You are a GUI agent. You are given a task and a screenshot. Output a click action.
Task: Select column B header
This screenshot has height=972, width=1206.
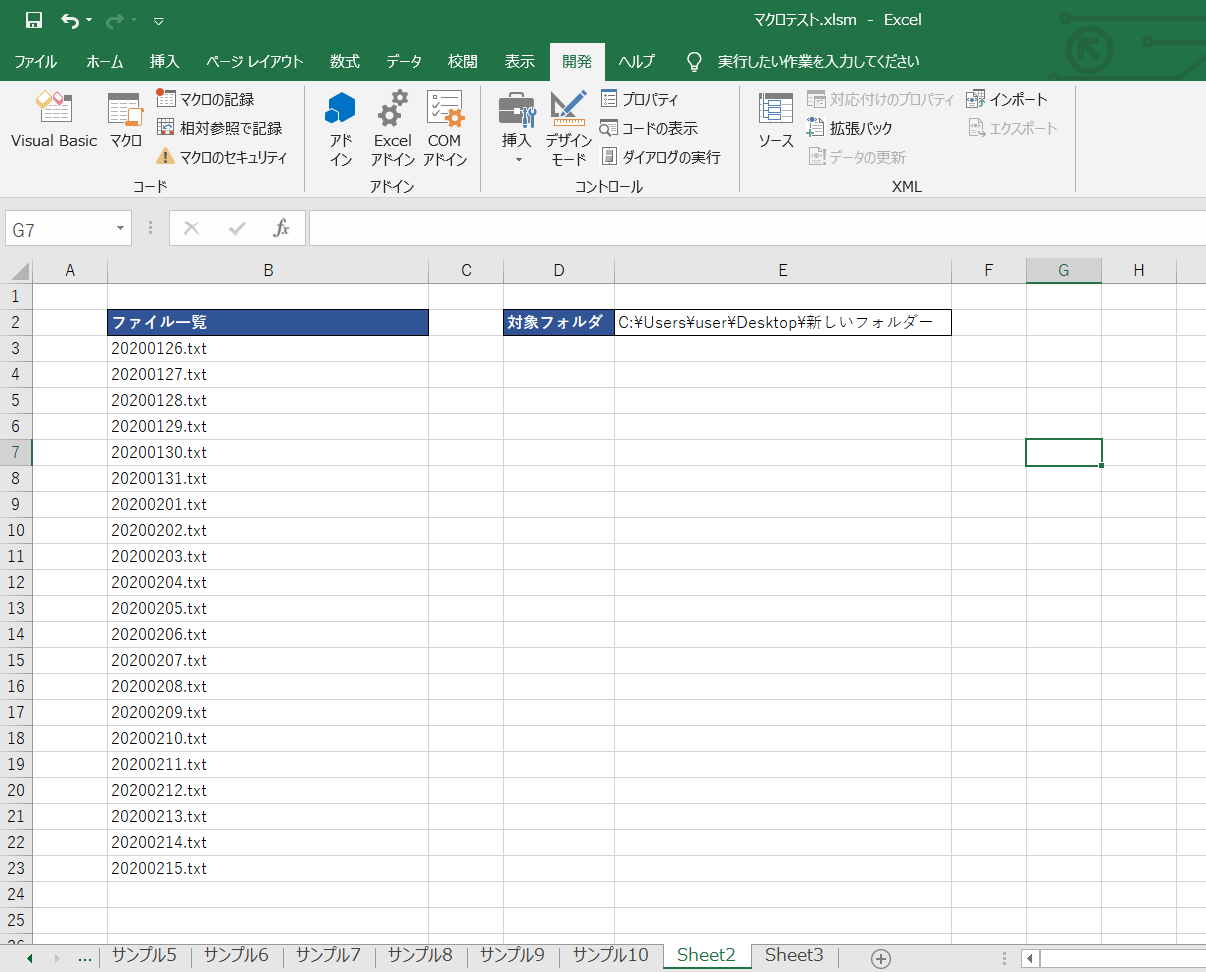pyautogui.click(x=268, y=270)
